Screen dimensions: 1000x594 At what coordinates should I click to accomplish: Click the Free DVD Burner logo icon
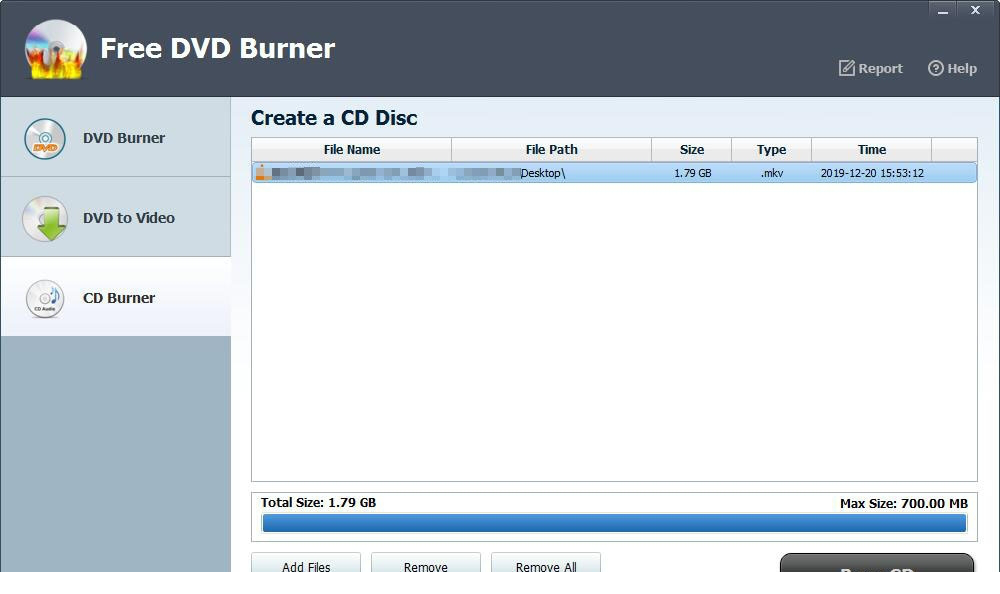[x=55, y=47]
